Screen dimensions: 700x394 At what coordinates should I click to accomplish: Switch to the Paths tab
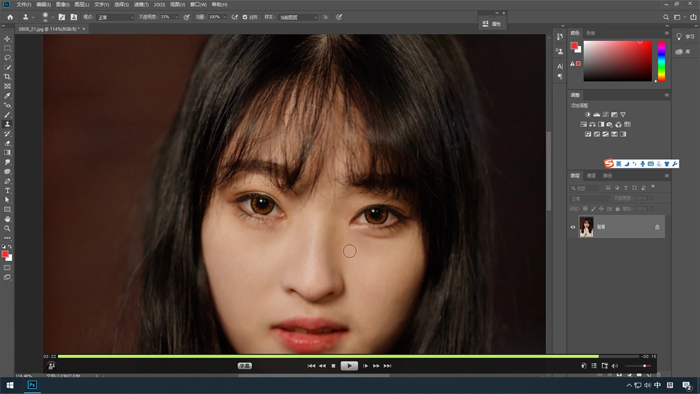coord(608,176)
